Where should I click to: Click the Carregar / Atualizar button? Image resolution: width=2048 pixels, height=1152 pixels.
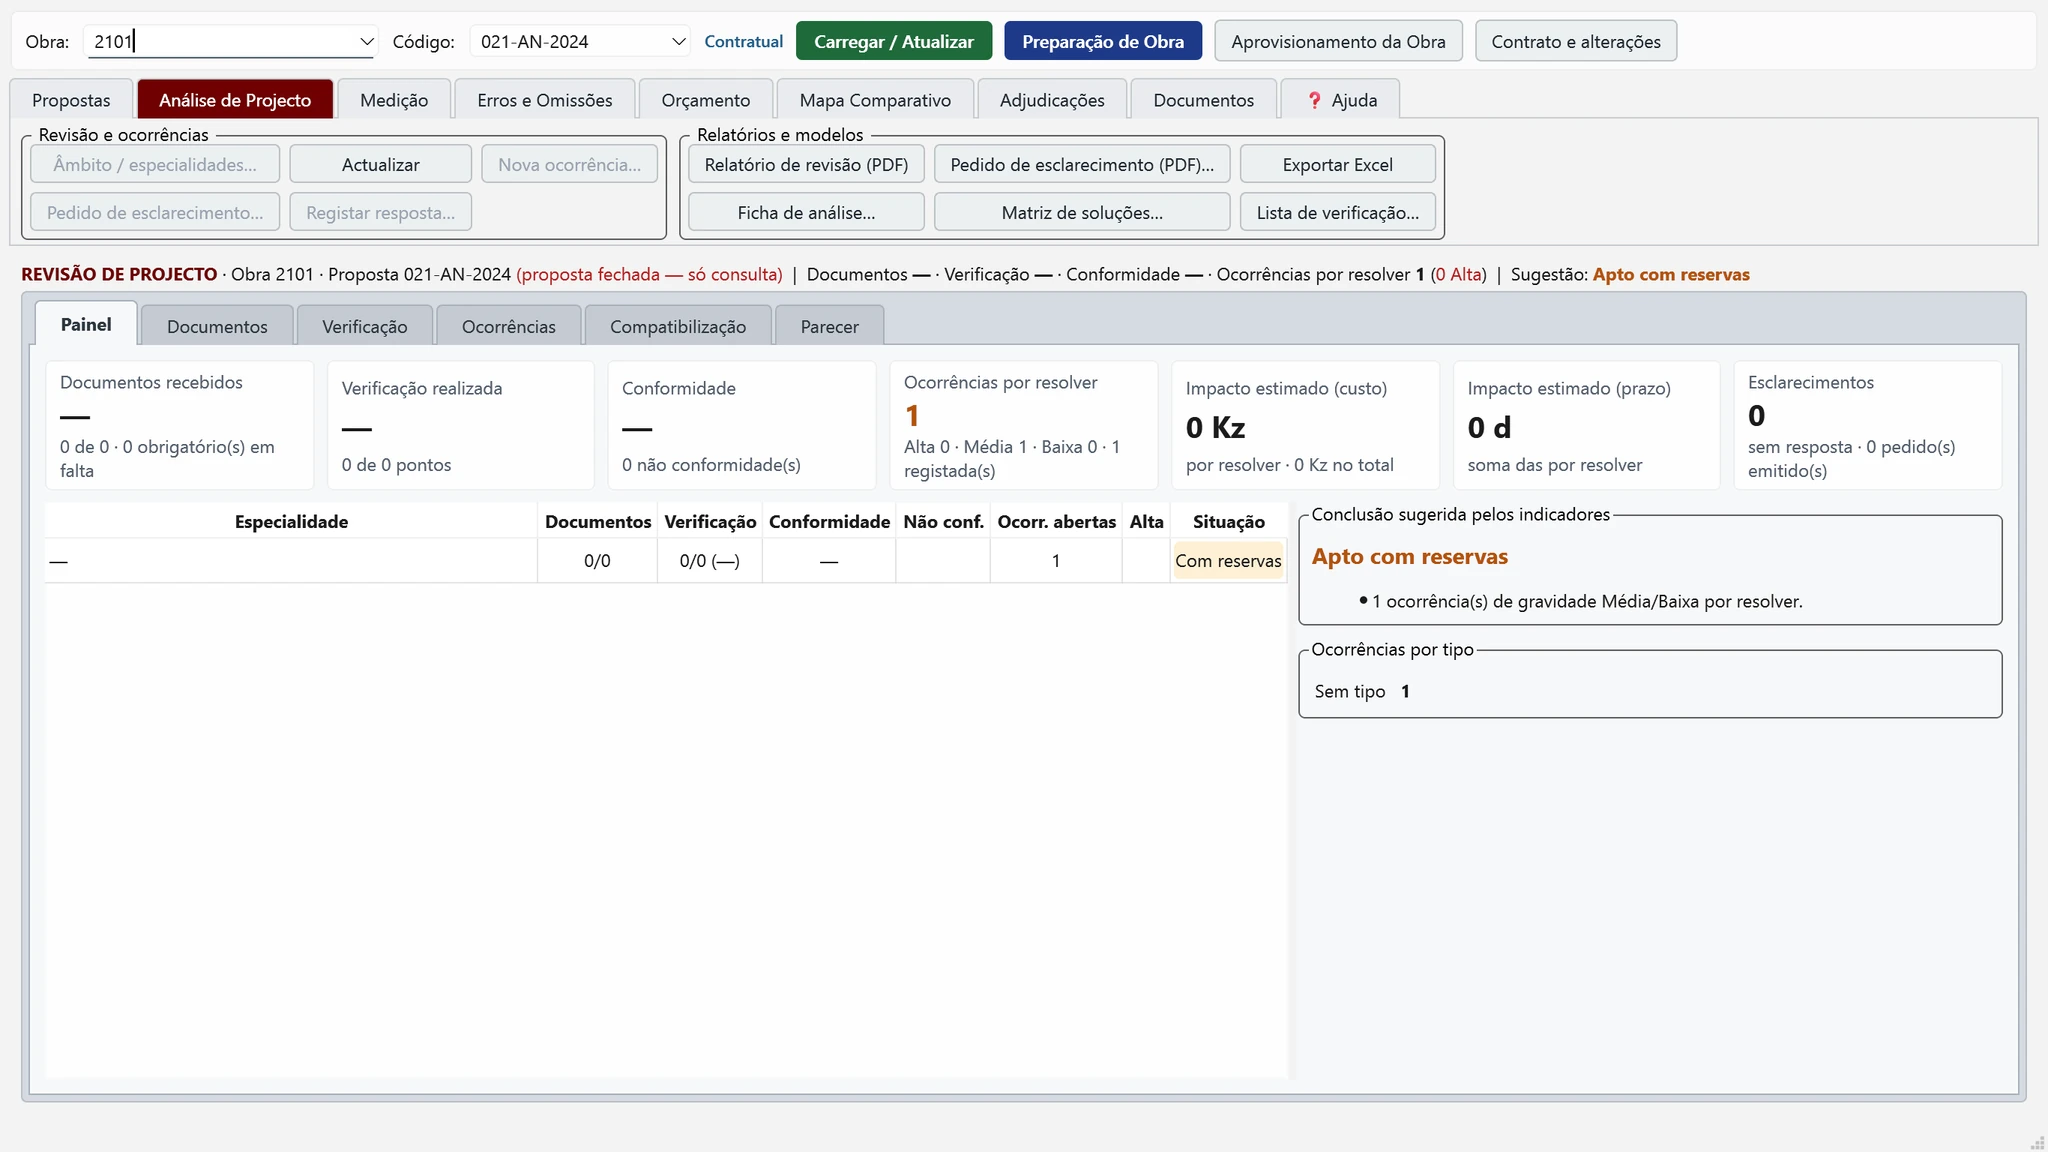[894, 42]
